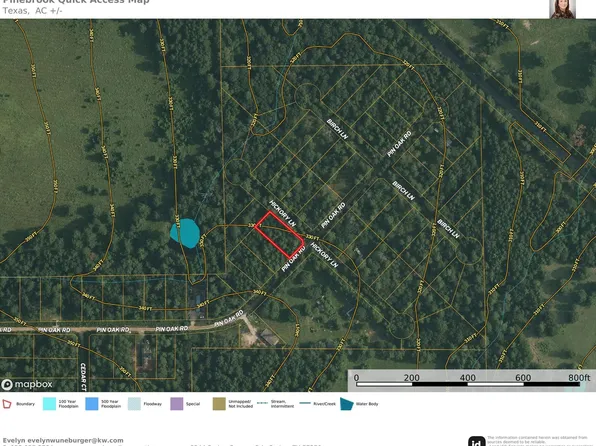This screenshot has width=596, height=446.
Task: Click the mapbox logo on the map
Action: point(27,384)
